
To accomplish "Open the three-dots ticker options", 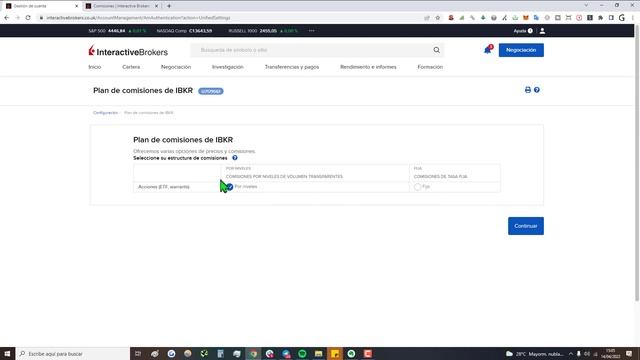I will [311, 31].
